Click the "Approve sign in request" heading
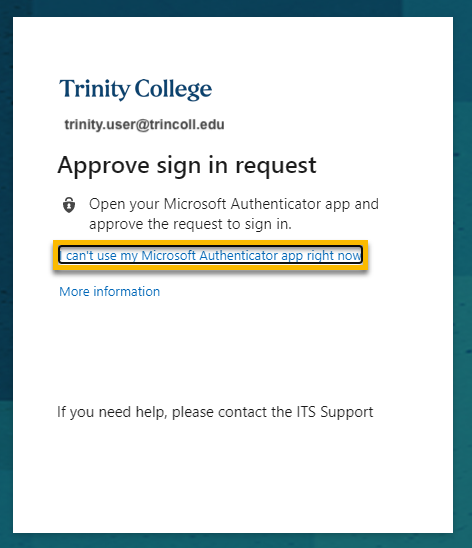 pos(187,166)
